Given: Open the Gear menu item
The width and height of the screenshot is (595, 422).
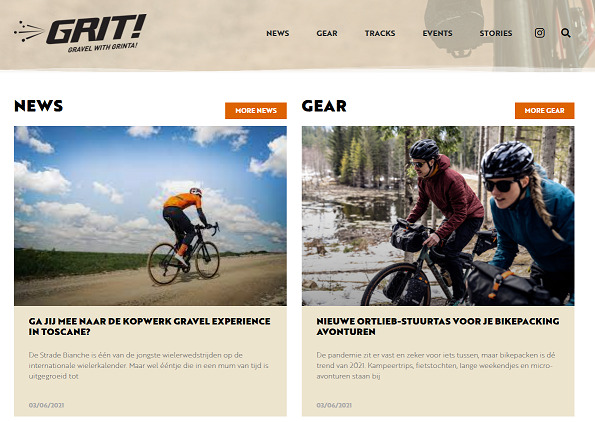Looking at the screenshot, I should click(x=327, y=33).
